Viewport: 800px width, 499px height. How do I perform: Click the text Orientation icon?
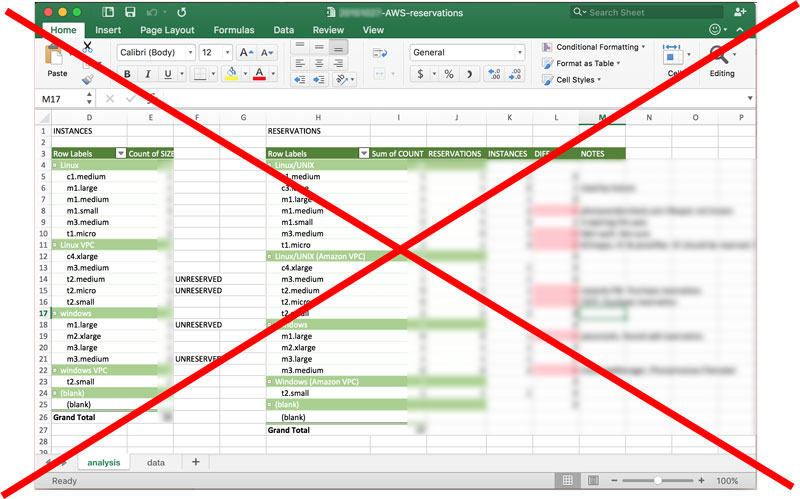(x=341, y=80)
